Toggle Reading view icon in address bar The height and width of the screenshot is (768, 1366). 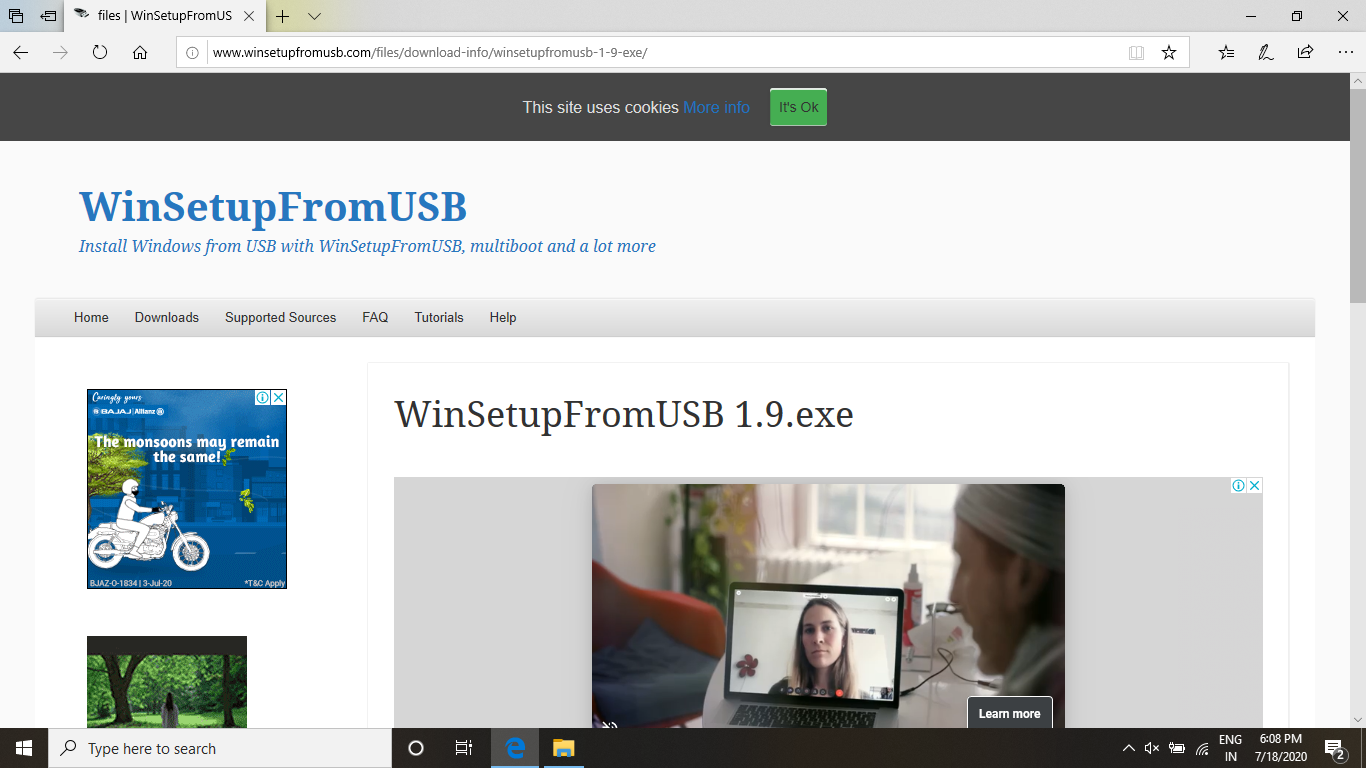tap(1136, 52)
